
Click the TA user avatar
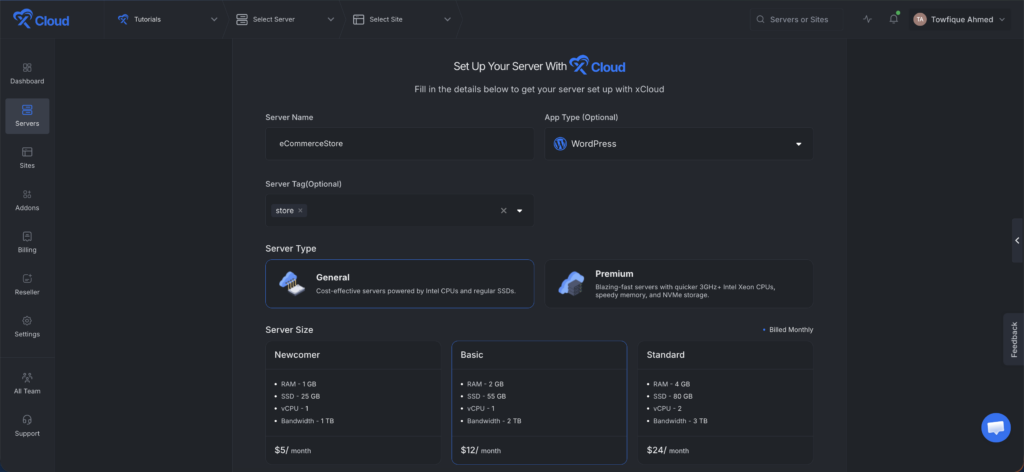pos(920,20)
